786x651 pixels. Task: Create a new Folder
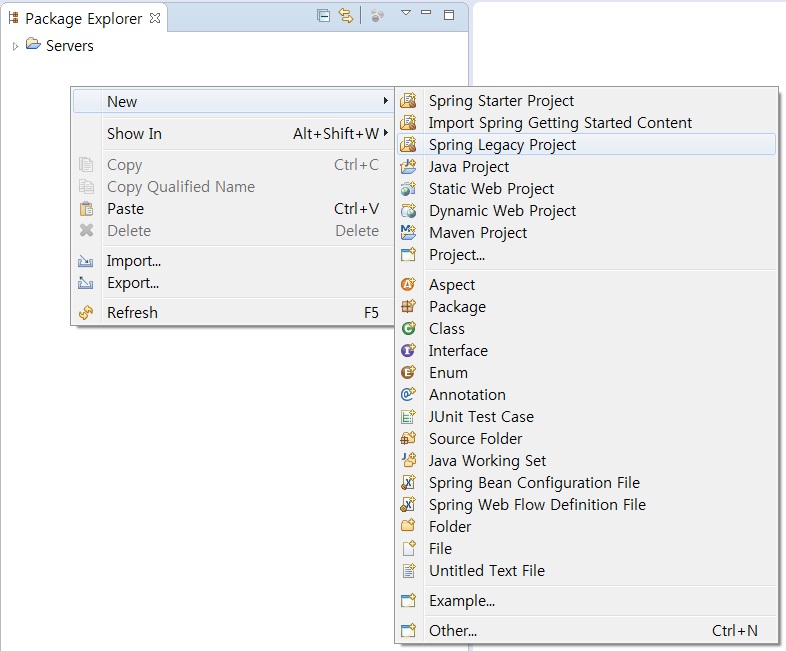586,526
